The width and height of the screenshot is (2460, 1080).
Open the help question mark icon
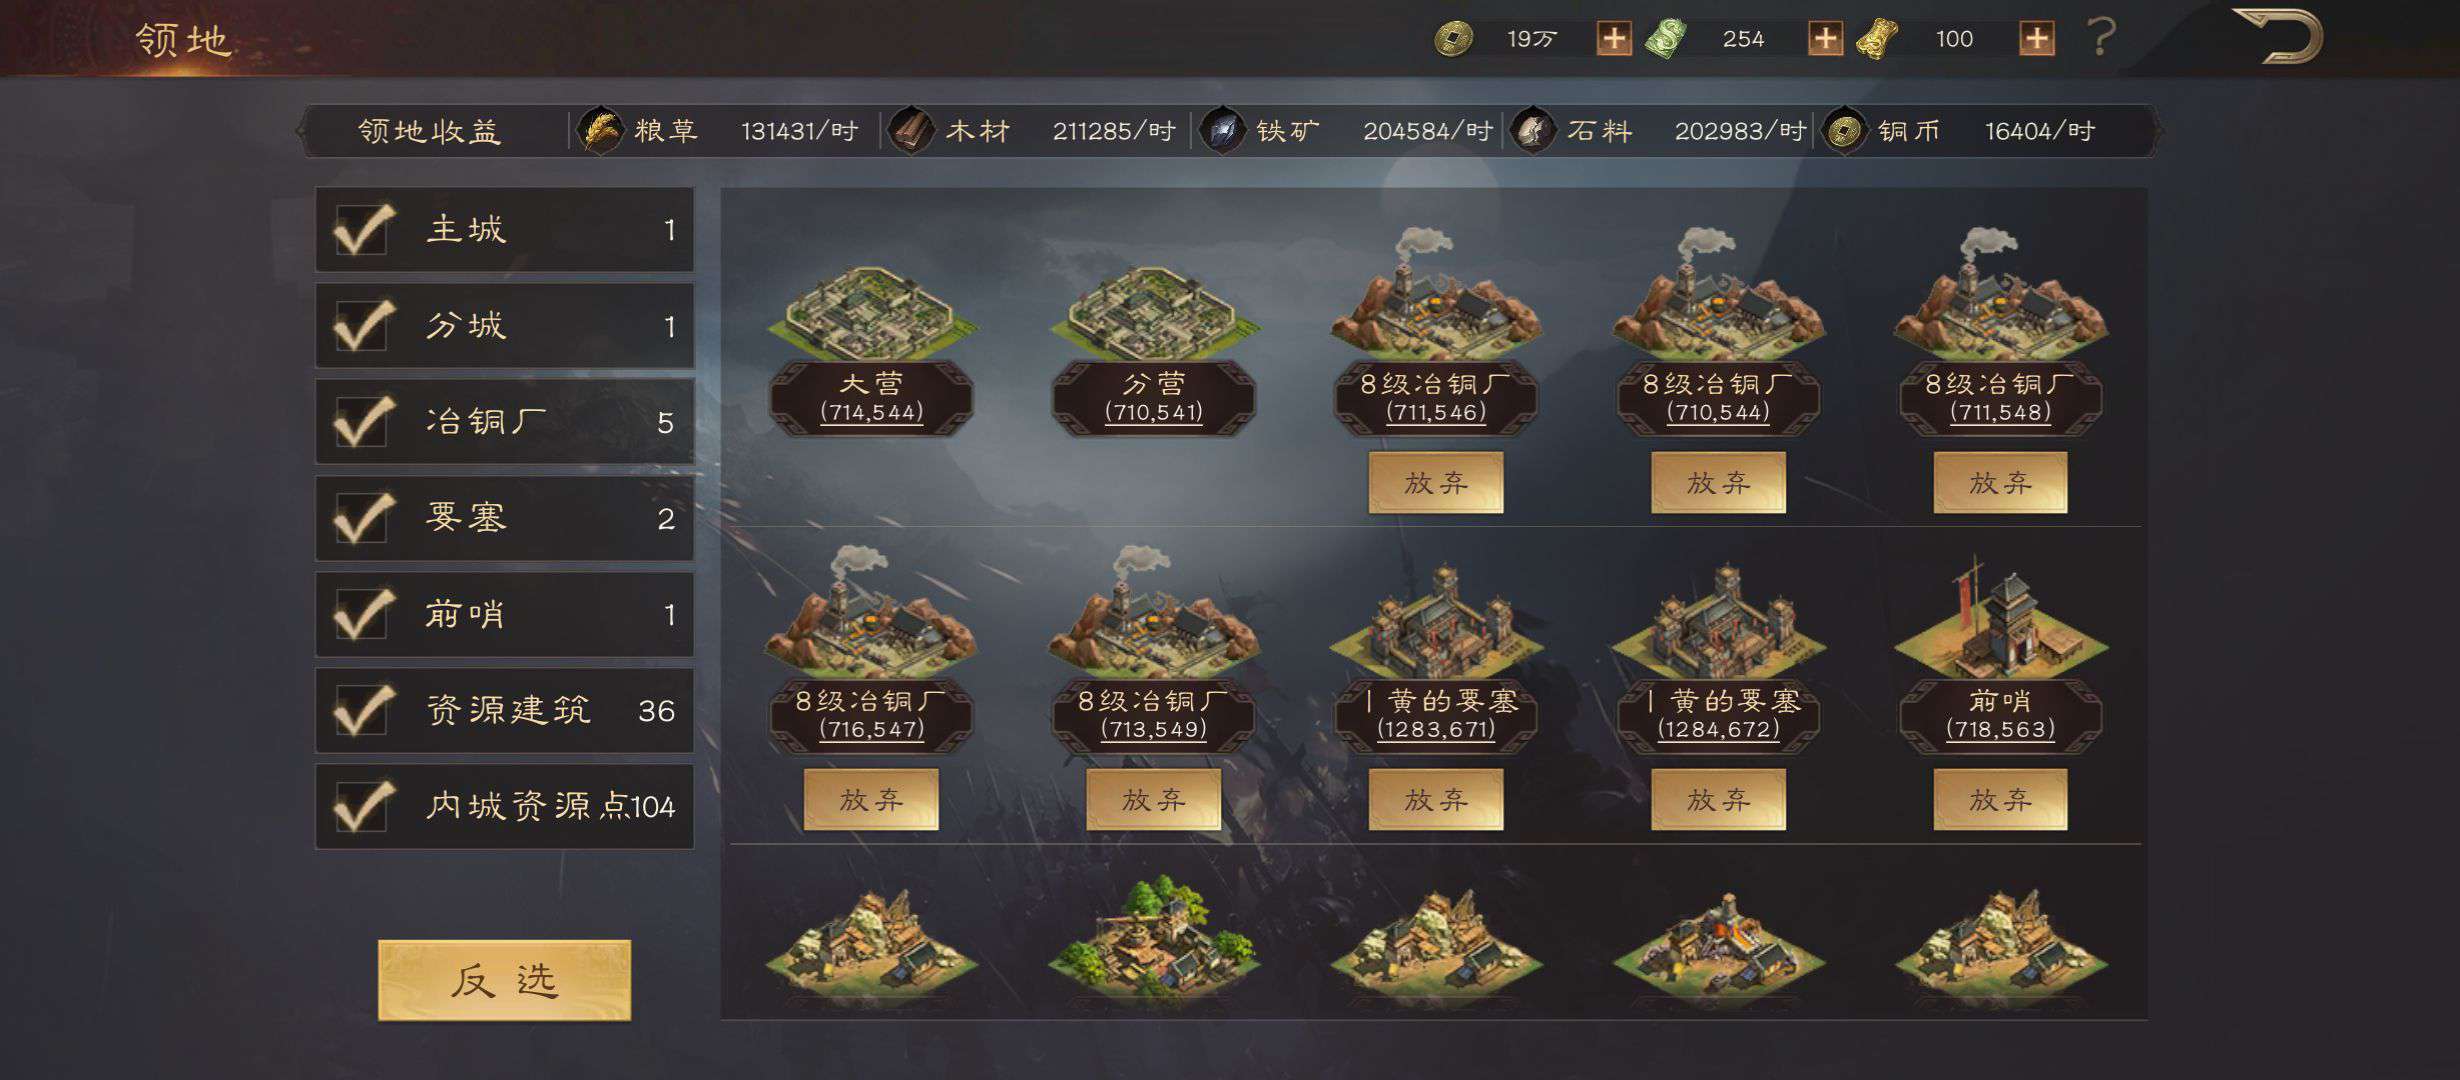(2101, 38)
